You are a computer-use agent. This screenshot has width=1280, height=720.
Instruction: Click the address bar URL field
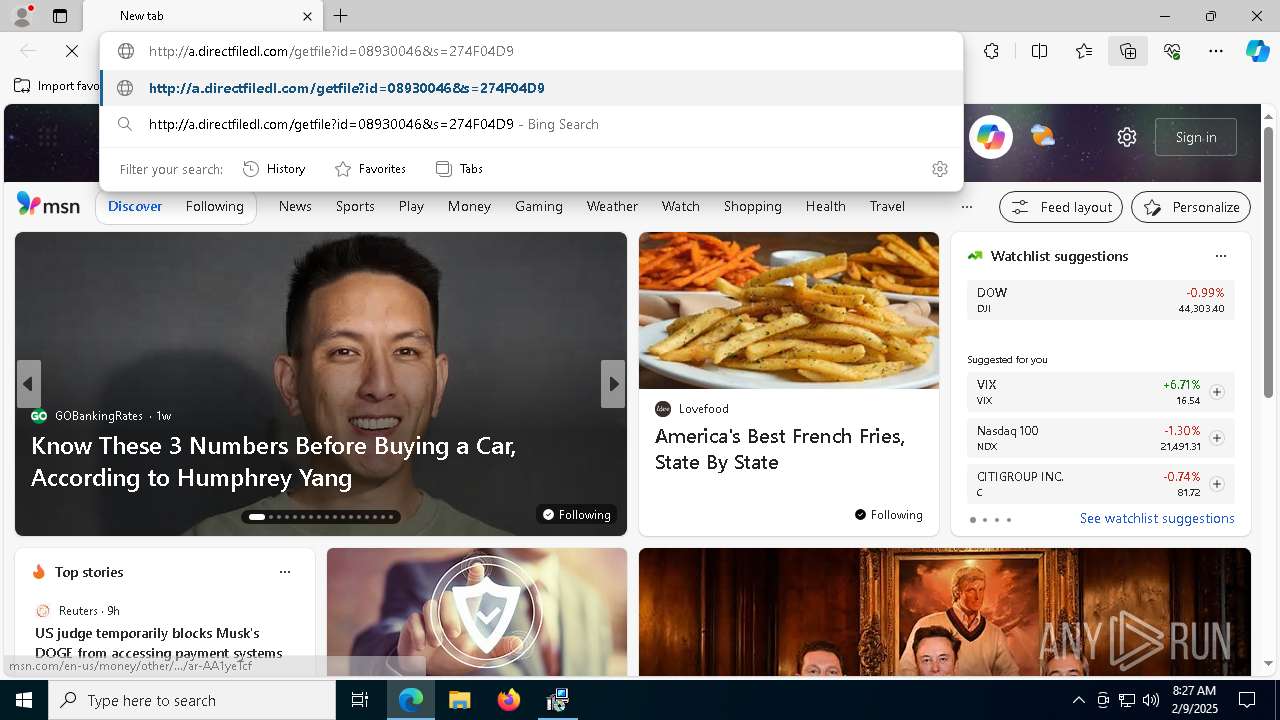(x=531, y=51)
